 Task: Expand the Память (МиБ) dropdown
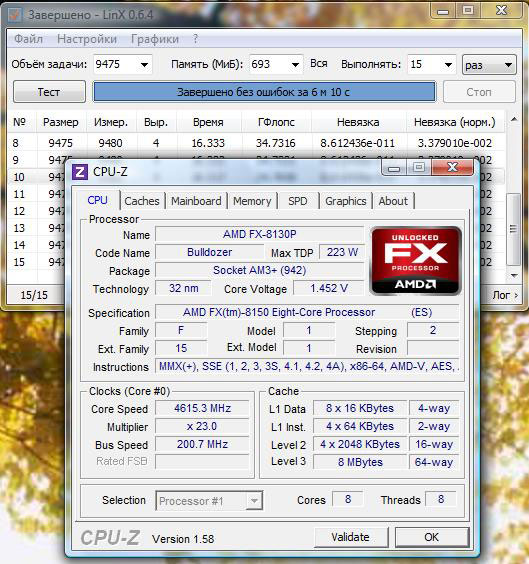295,65
